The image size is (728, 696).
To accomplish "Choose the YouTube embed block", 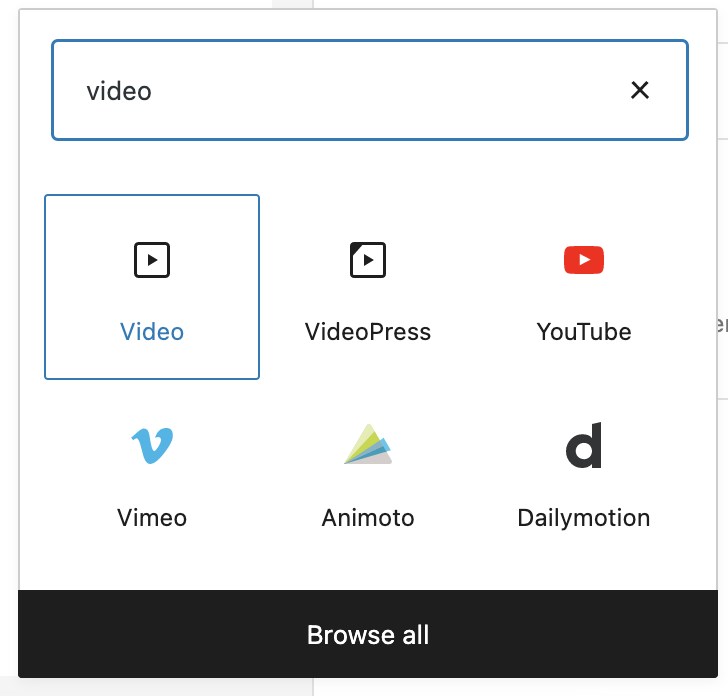I will tap(584, 287).
